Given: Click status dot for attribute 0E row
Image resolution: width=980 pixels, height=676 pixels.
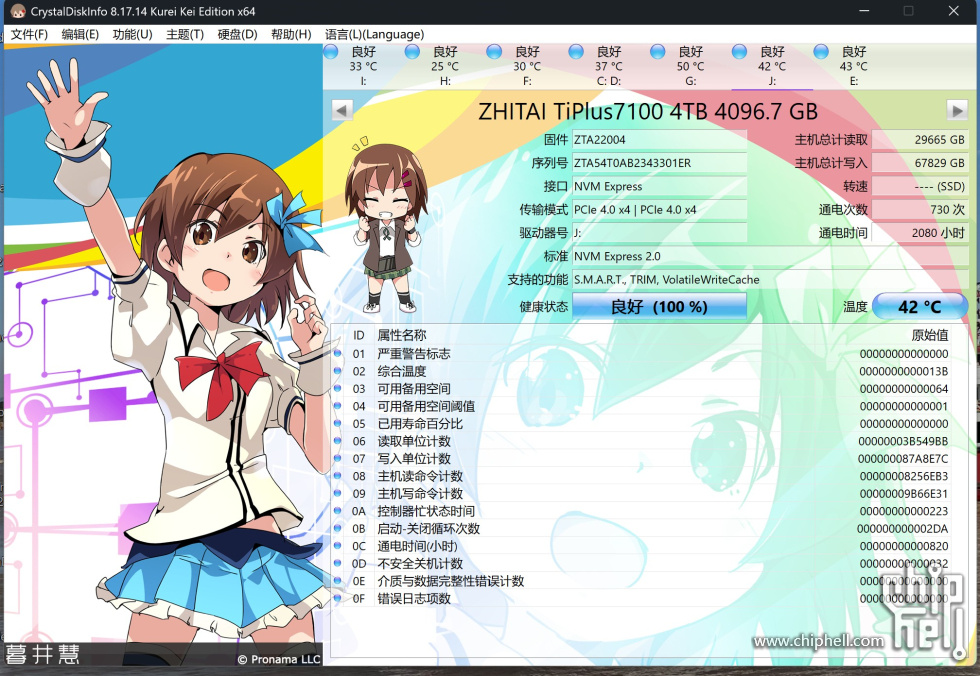Looking at the screenshot, I should click(x=338, y=581).
